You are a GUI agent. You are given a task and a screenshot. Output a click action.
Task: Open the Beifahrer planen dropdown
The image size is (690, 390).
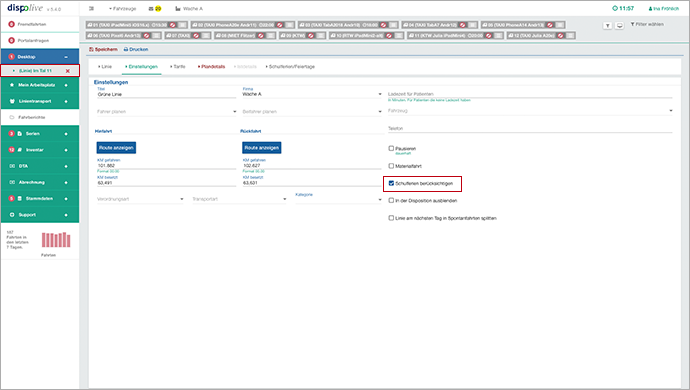click(312, 112)
